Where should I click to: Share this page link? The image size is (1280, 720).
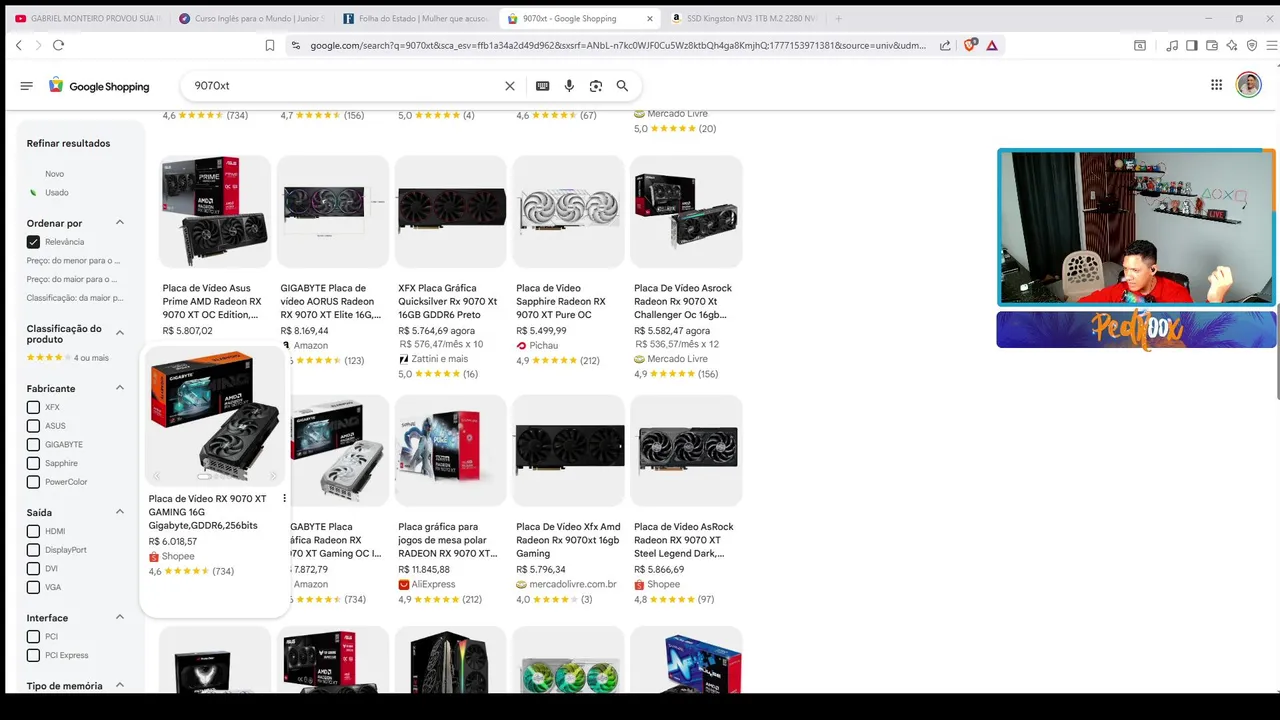pos(945,45)
